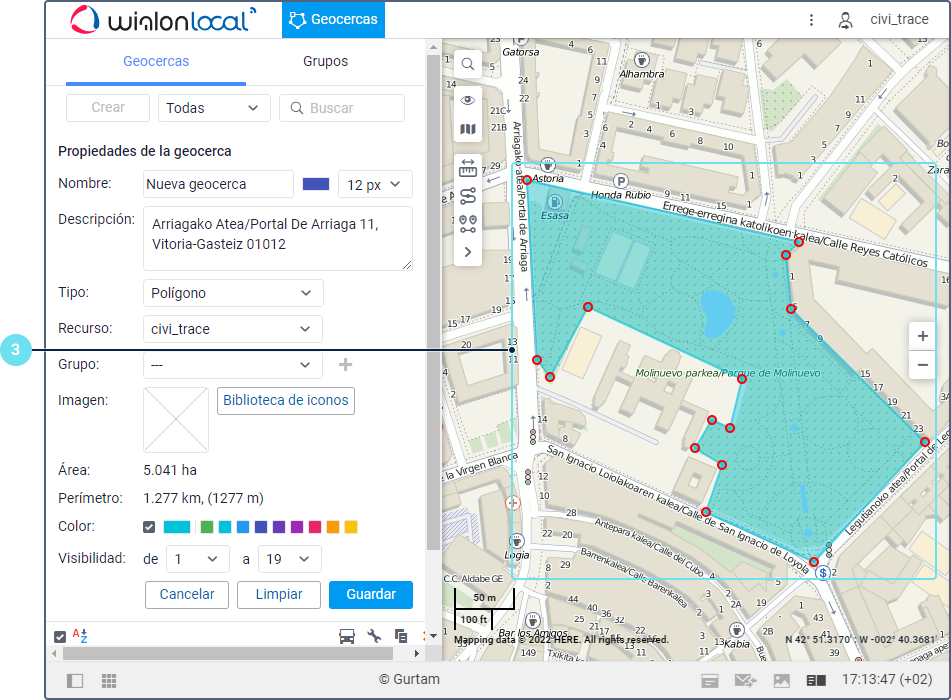Screen dimensions: 951x700
Task: Toggle the checkbox beside the color swatches
Action: pyautogui.click(x=149, y=527)
